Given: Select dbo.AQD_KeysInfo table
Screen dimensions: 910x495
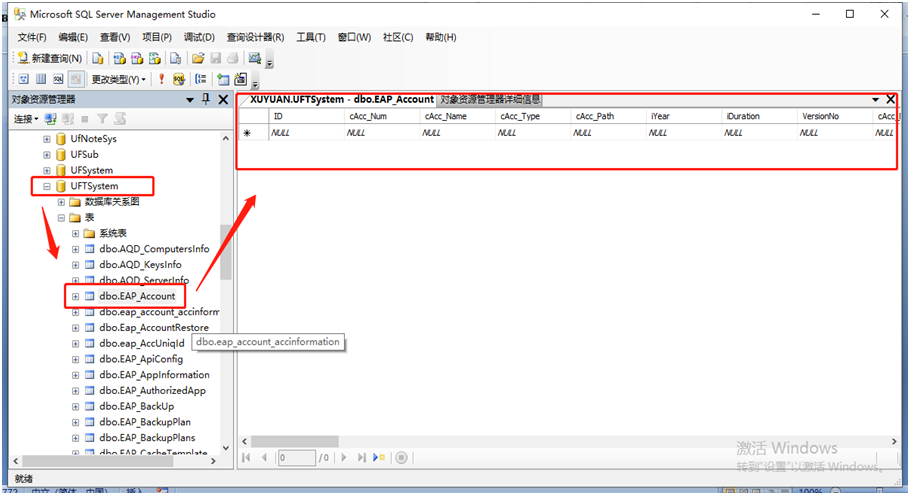Looking at the screenshot, I should point(140,265).
